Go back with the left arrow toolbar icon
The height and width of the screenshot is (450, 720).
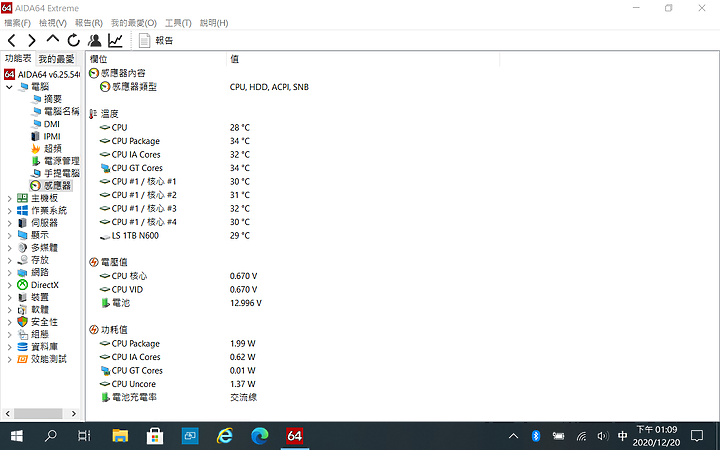[x=12, y=40]
